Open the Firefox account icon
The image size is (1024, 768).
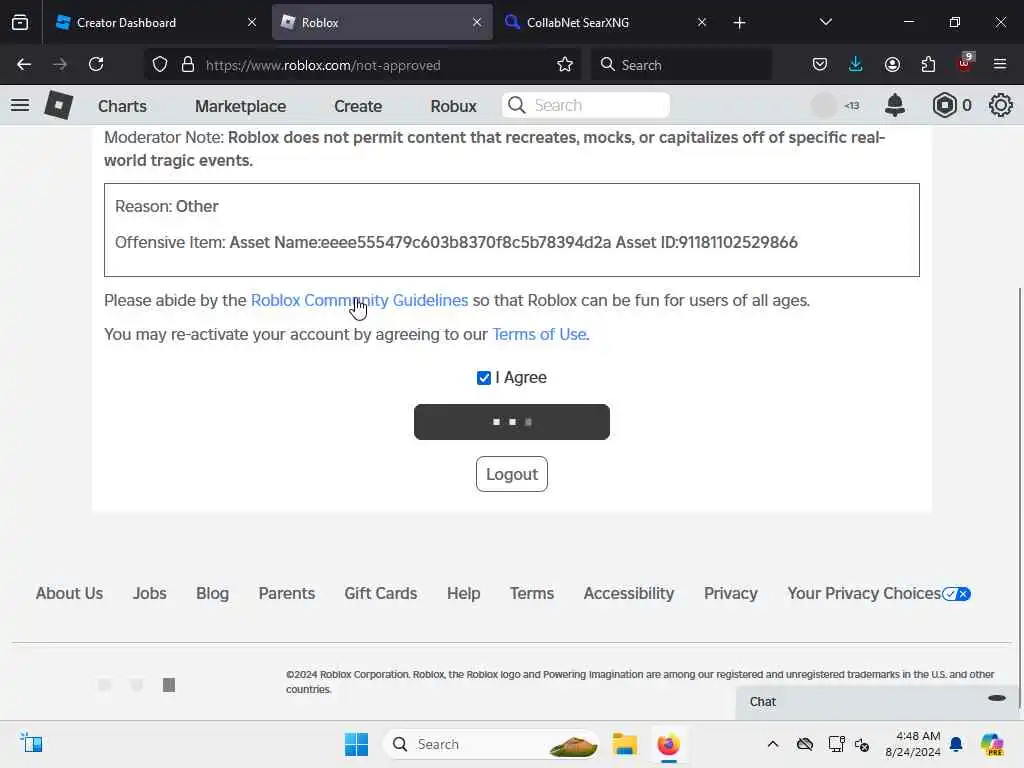click(x=892, y=65)
